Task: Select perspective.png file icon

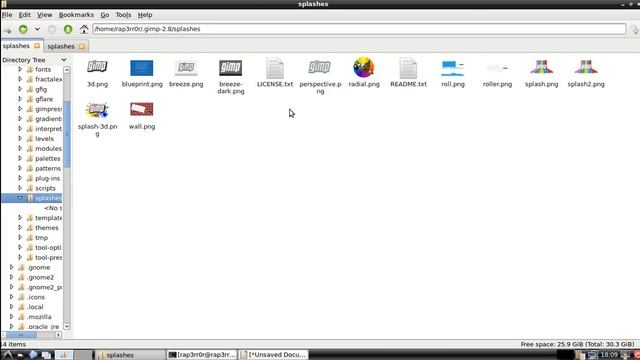Action: click(x=320, y=67)
